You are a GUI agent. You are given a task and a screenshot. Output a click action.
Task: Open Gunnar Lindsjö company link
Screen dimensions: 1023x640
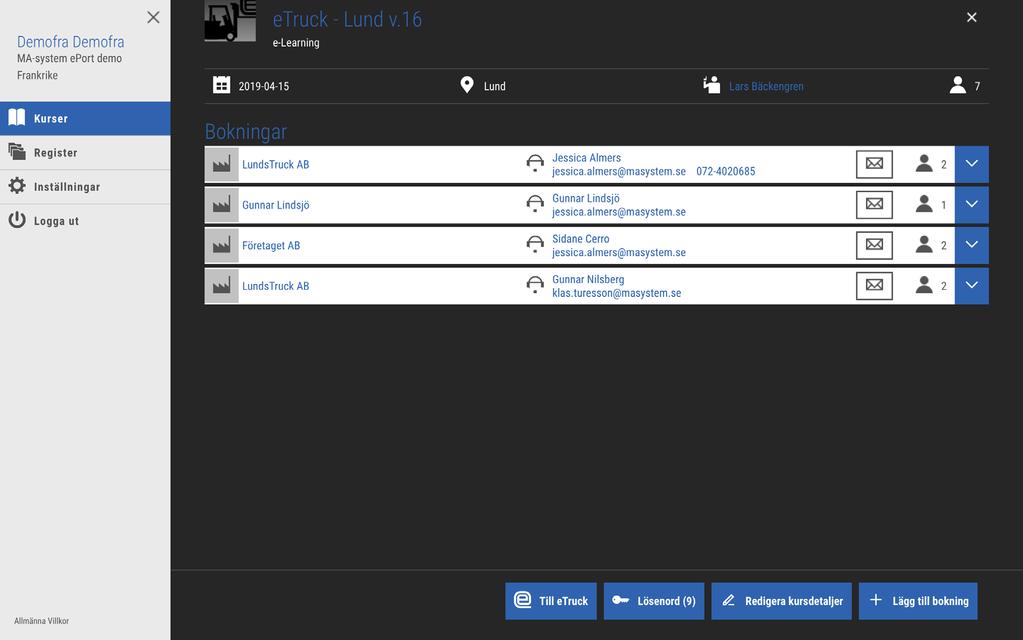pos(275,205)
